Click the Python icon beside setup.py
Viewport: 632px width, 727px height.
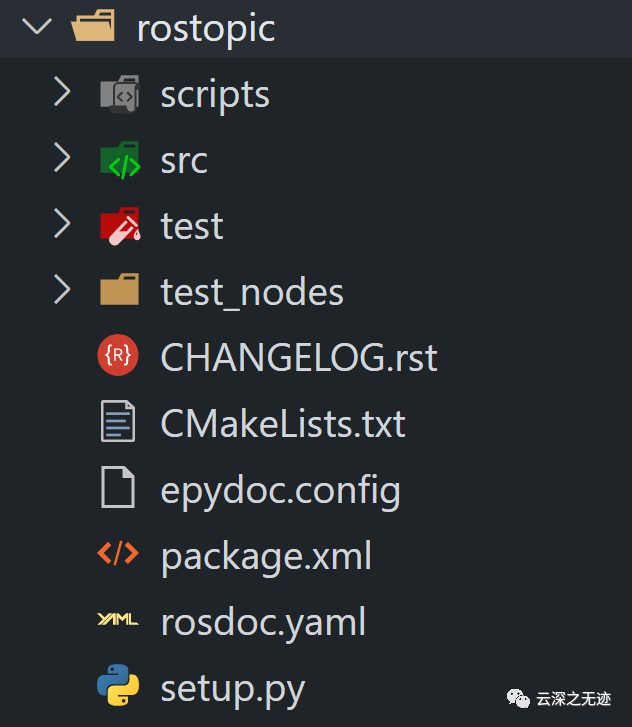(118, 687)
